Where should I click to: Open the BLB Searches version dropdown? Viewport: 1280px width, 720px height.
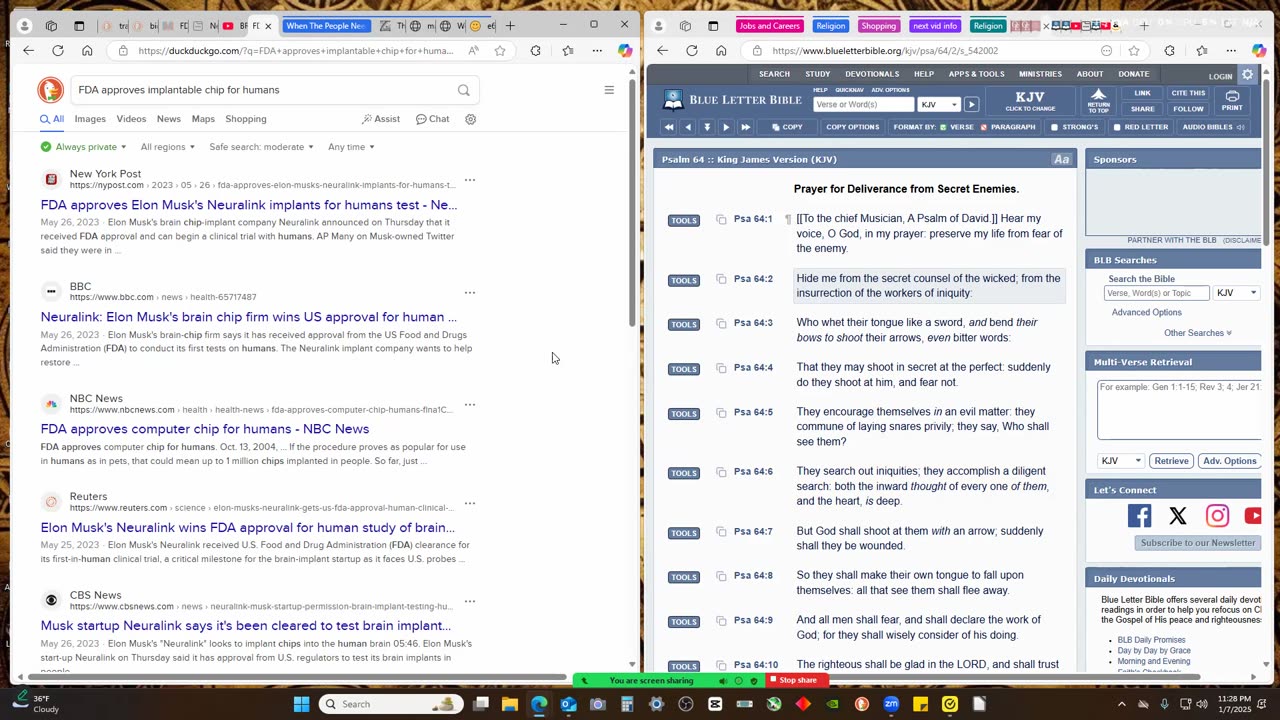tap(1237, 293)
